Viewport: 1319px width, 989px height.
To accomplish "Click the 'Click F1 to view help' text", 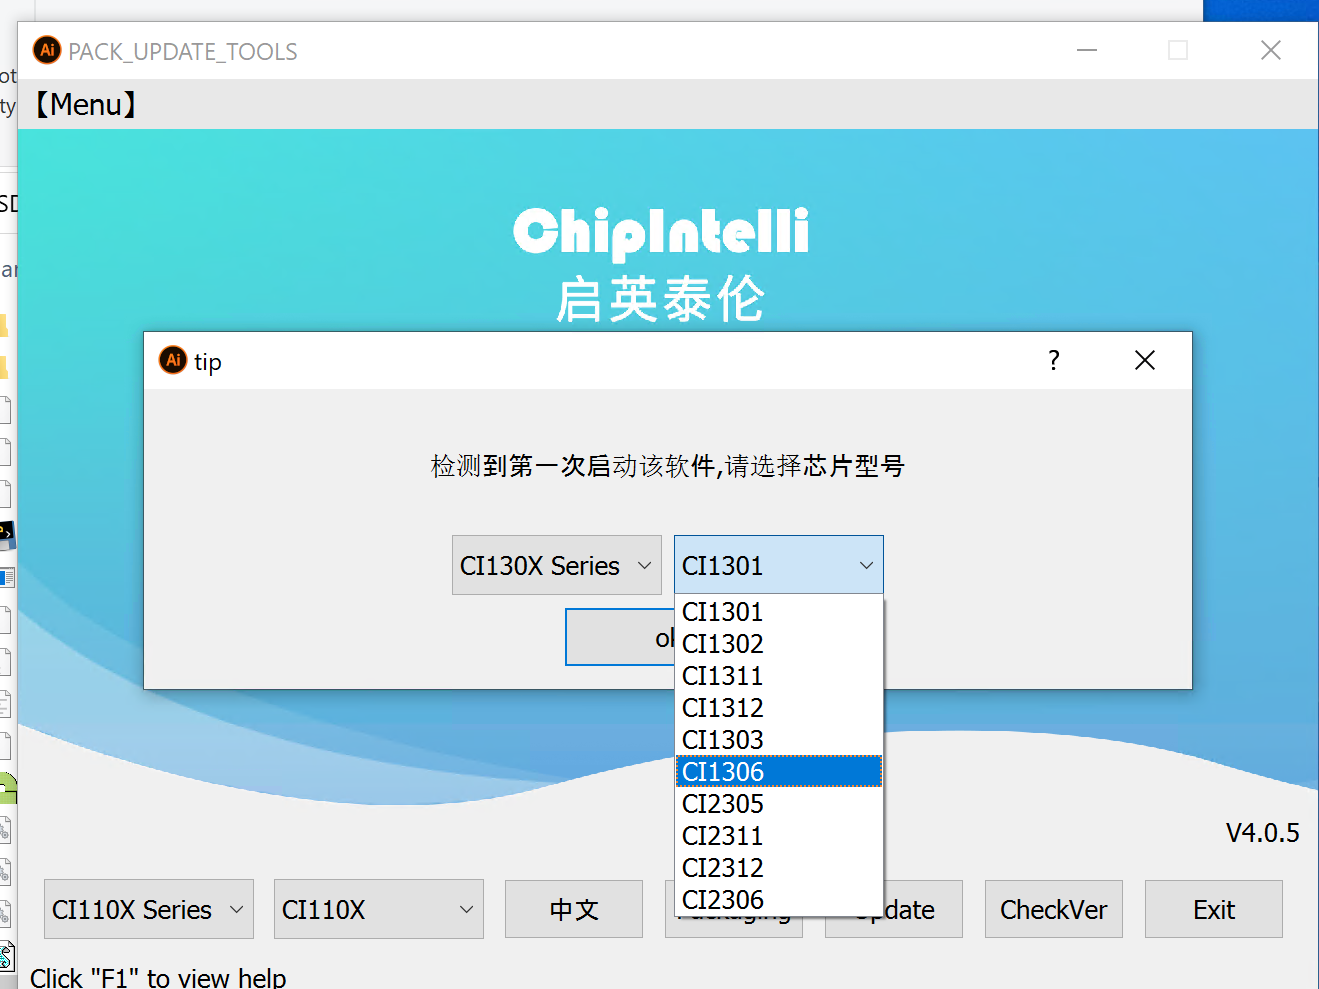I will [x=158, y=977].
